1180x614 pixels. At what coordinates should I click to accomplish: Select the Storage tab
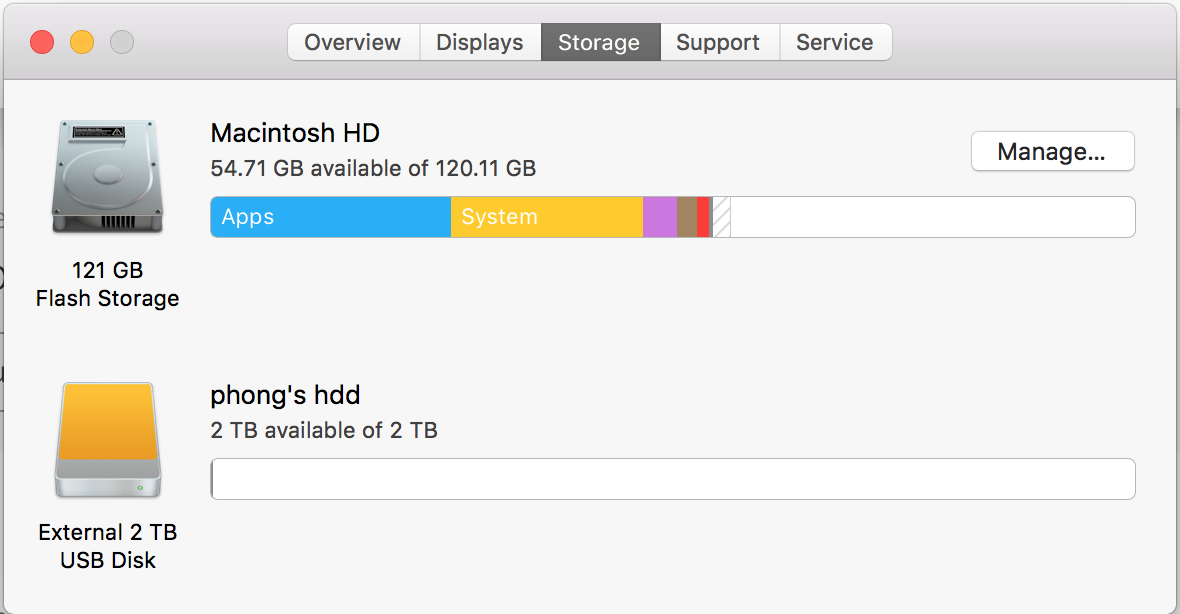point(599,42)
